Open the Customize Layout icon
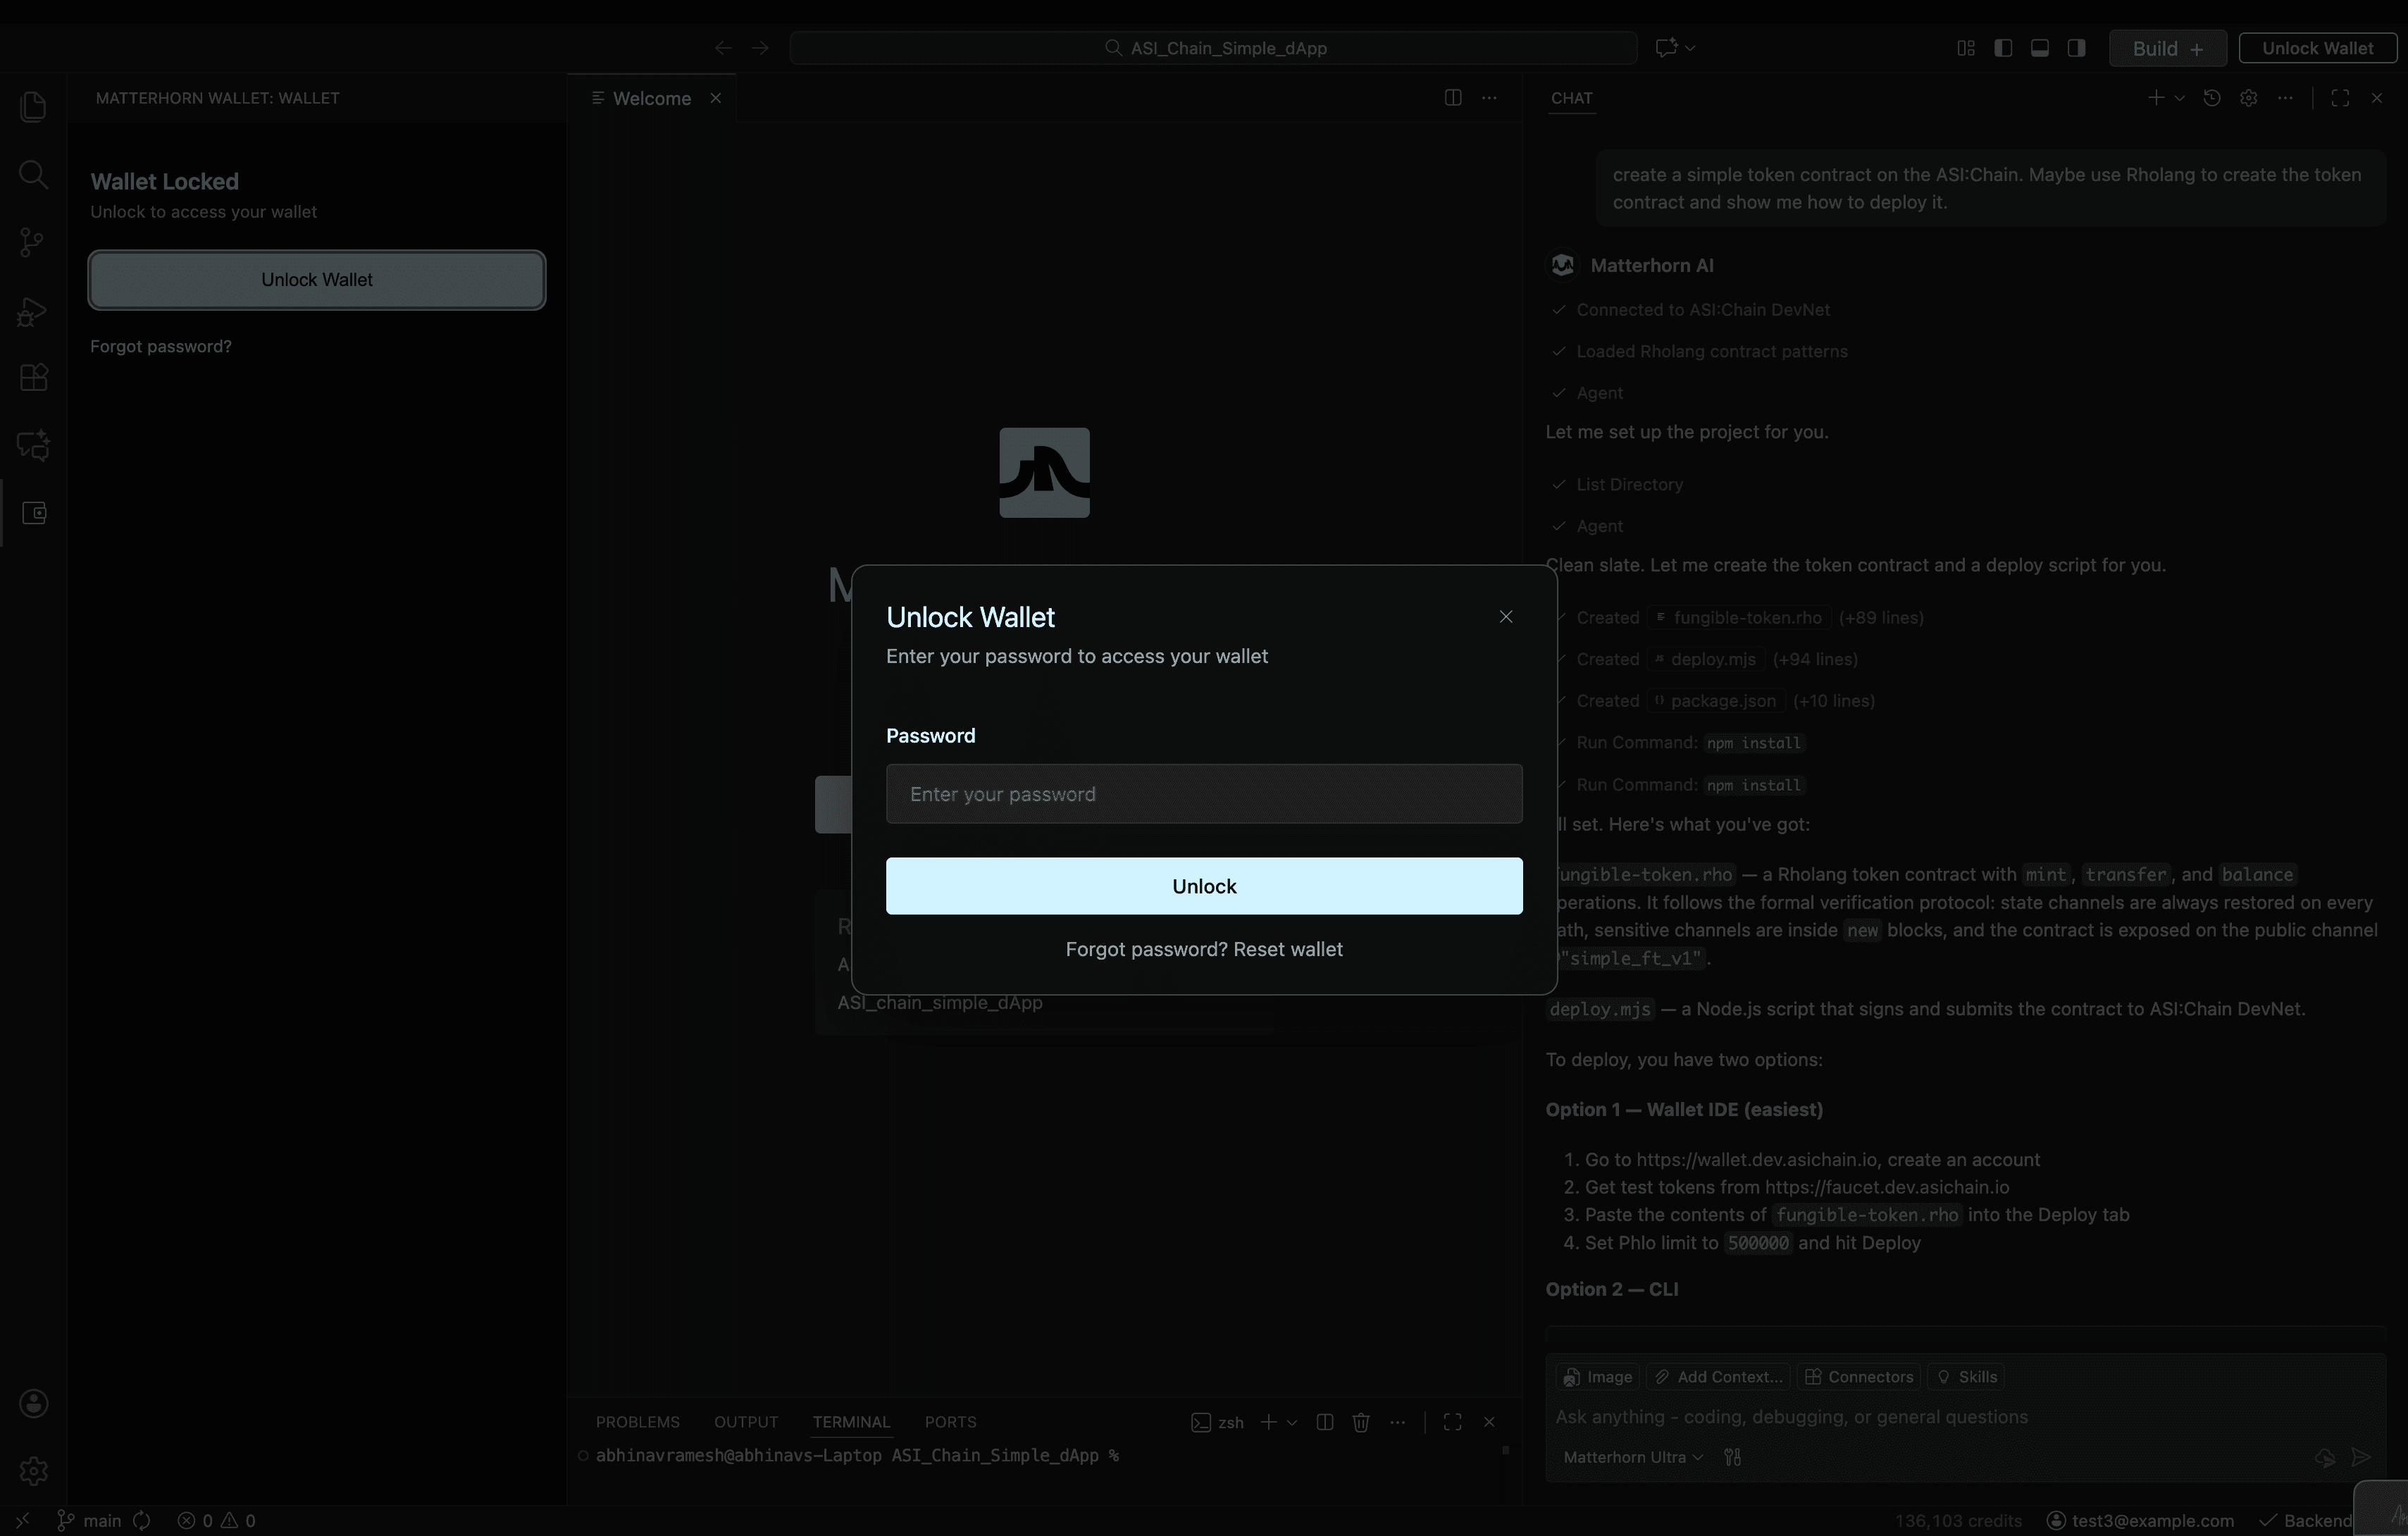The image size is (2408, 1536). pos(1966,48)
